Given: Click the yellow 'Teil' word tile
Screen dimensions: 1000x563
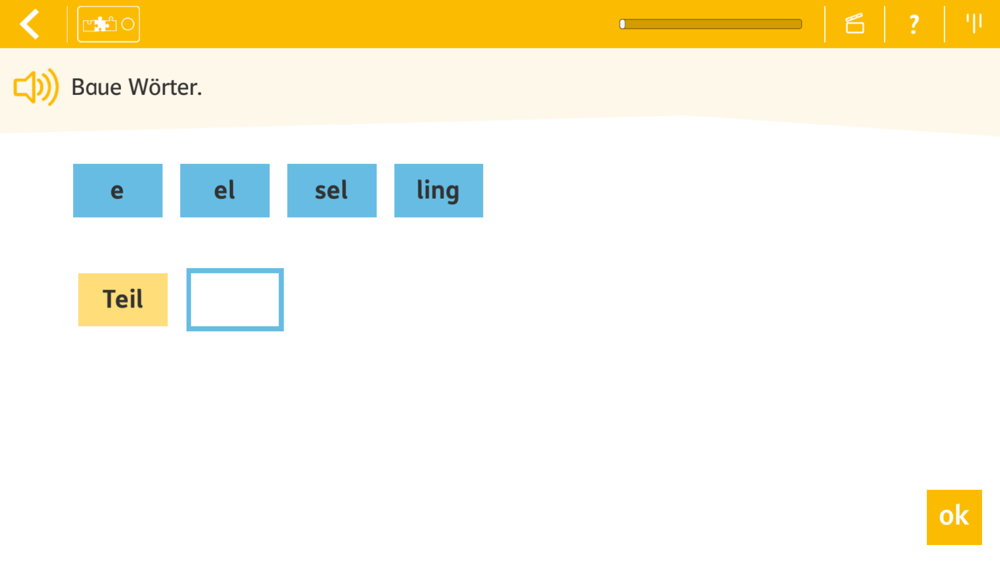Looking at the screenshot, I should (x=123, y=300).
